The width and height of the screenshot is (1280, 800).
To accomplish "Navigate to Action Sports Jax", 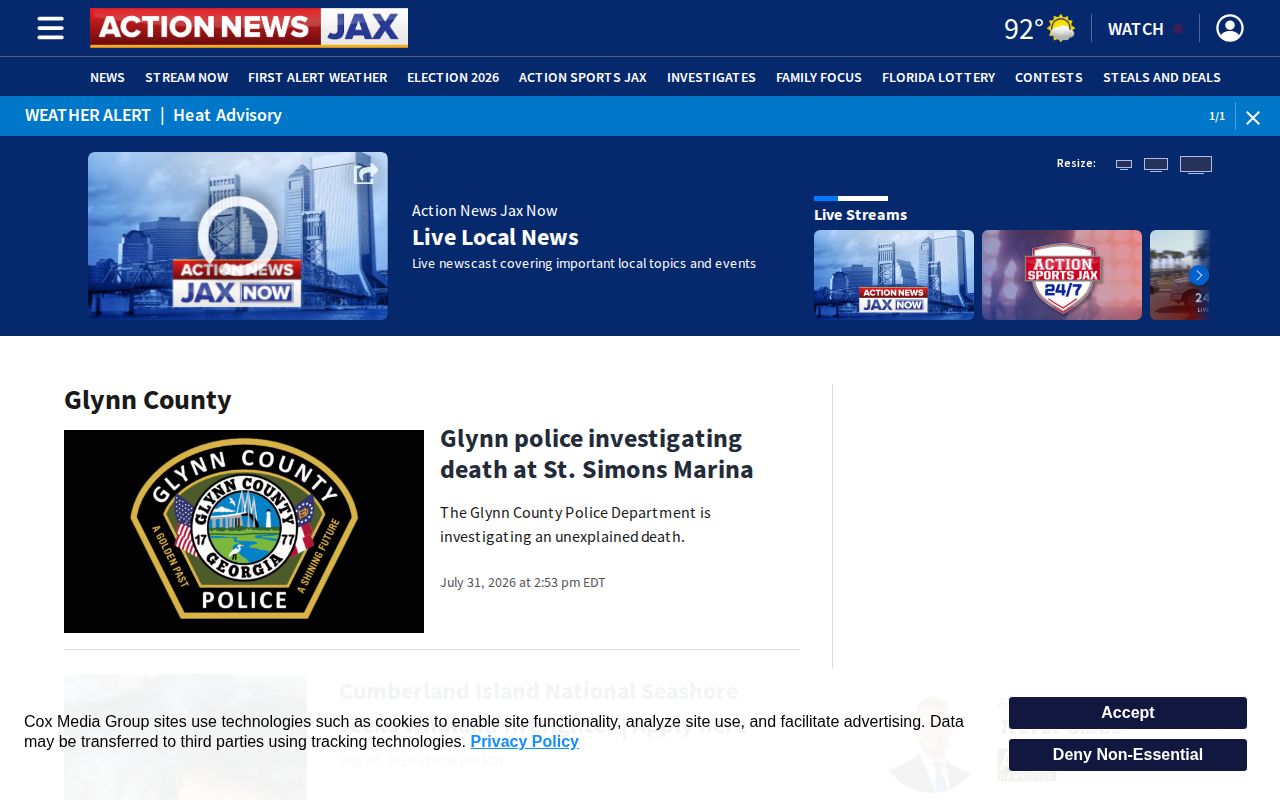I will [x=583, y=77].
